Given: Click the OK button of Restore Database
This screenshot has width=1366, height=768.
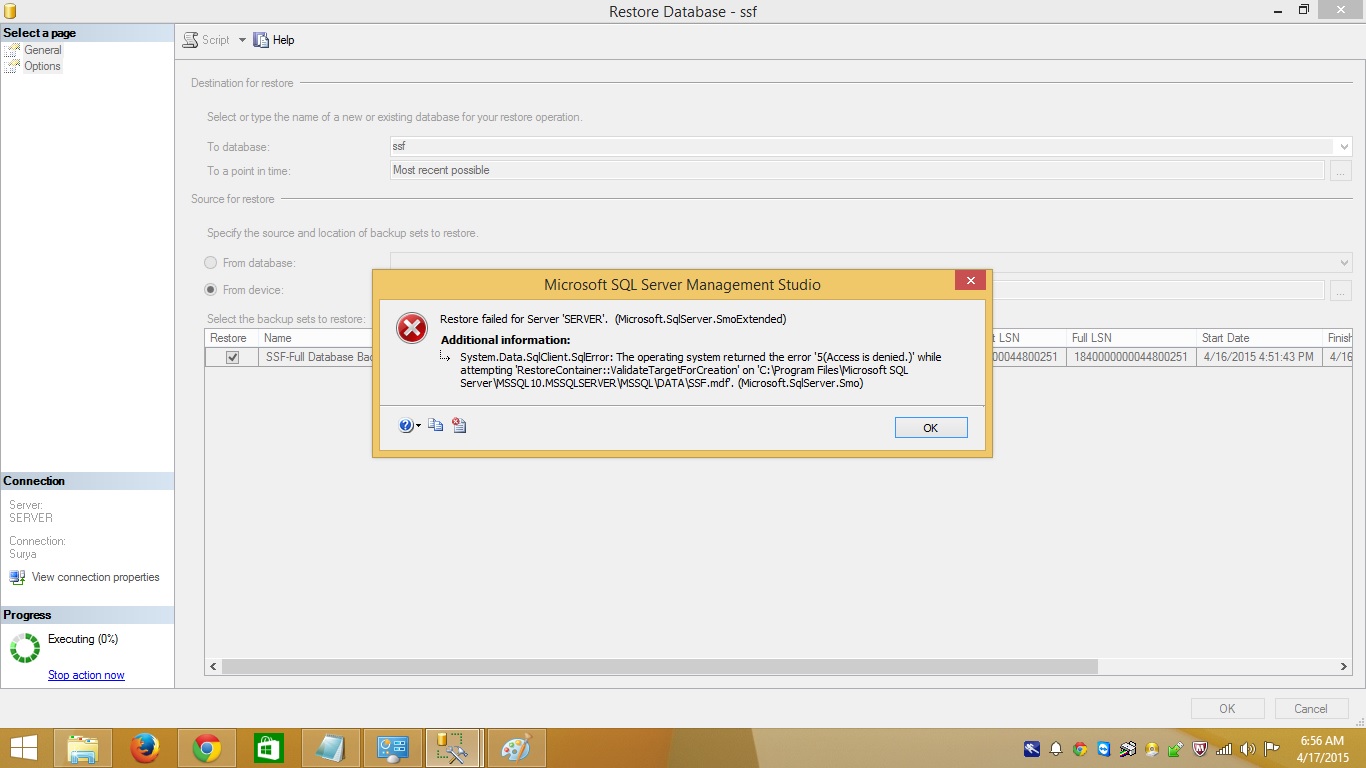Looking at the screenshot, I should click(1227, 709).
